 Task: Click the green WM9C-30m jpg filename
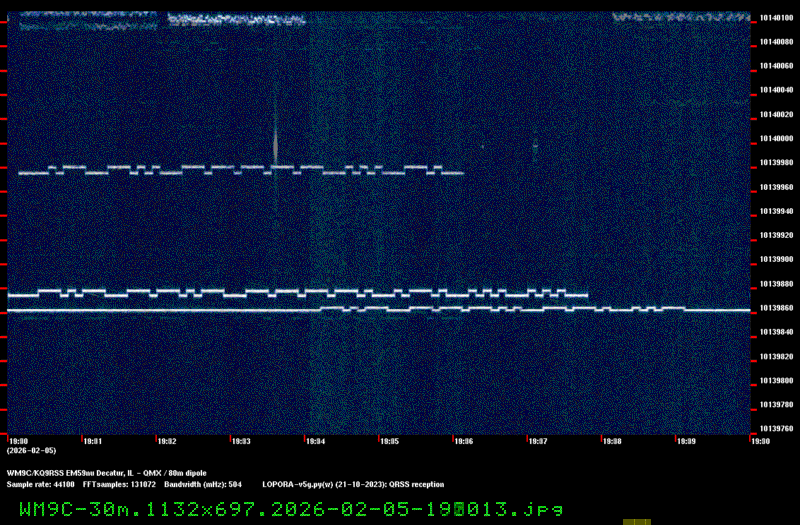[291, 509]
